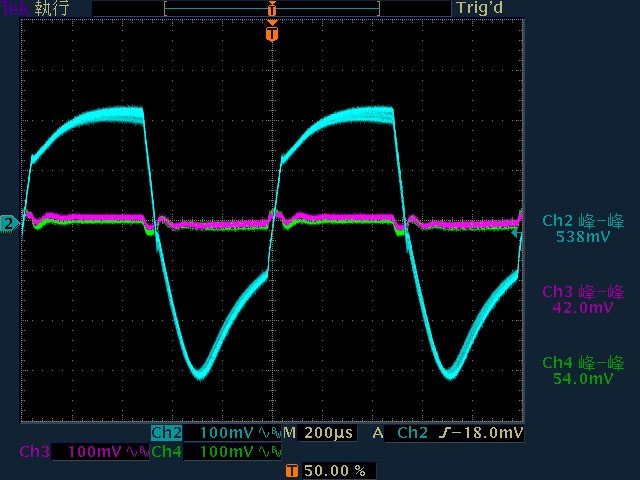Select the highlighted Ch2 channel label
This screenshot has height=480, width=640.
coord(166,433)
